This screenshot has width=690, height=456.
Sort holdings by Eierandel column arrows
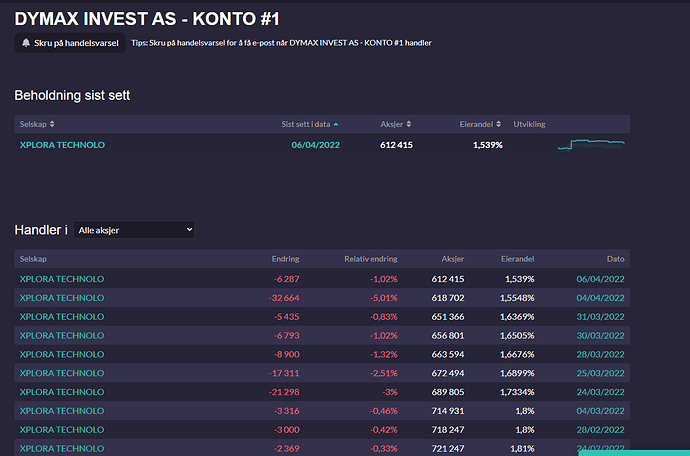tap(499, 124)
